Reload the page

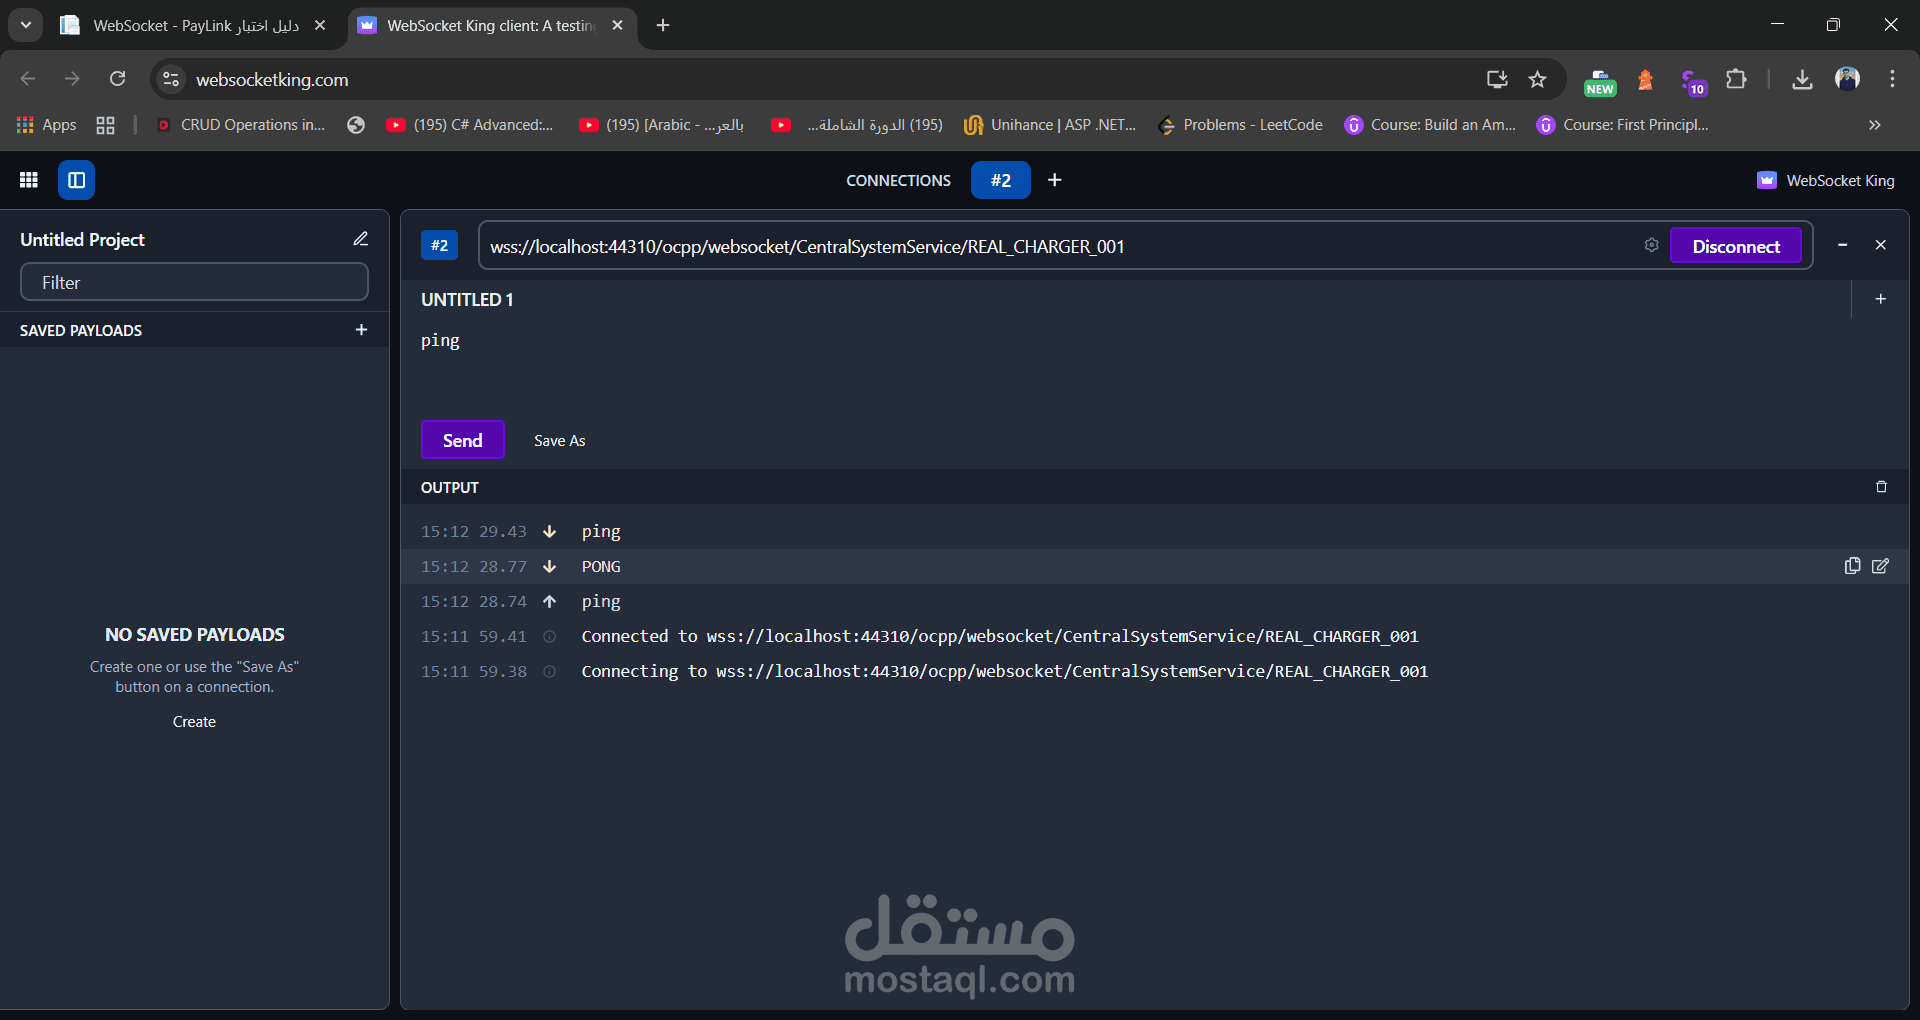(x=117, y=79)
